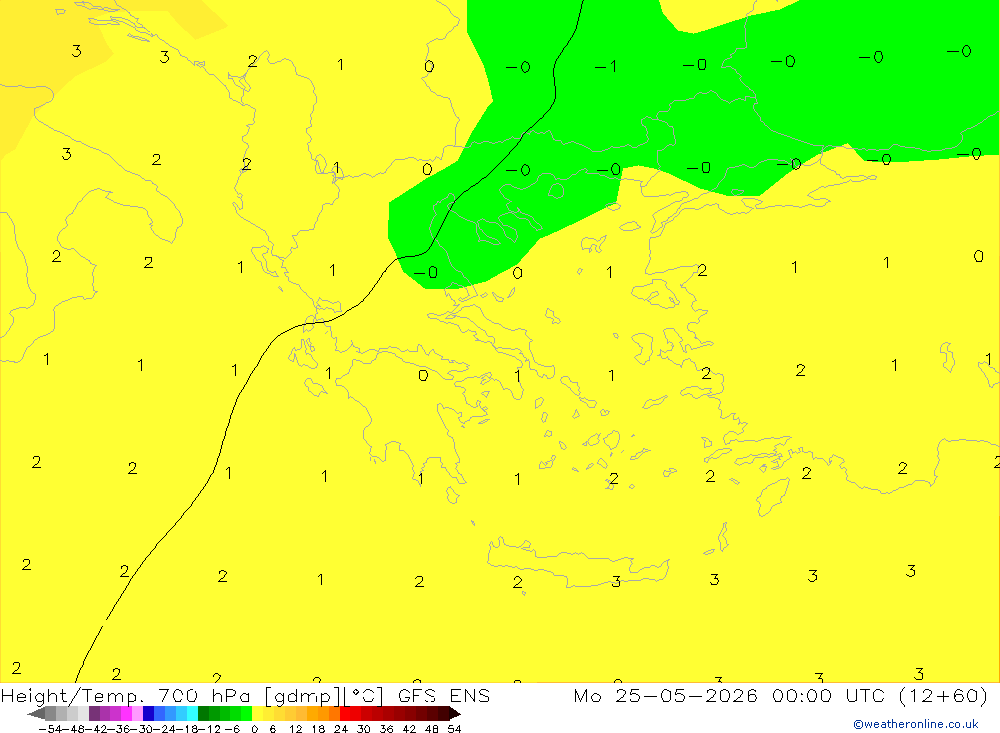The image size is (1000, 733).
Task: Click the dark purple swatch in the color scale
Action: [x=94, y=714]
